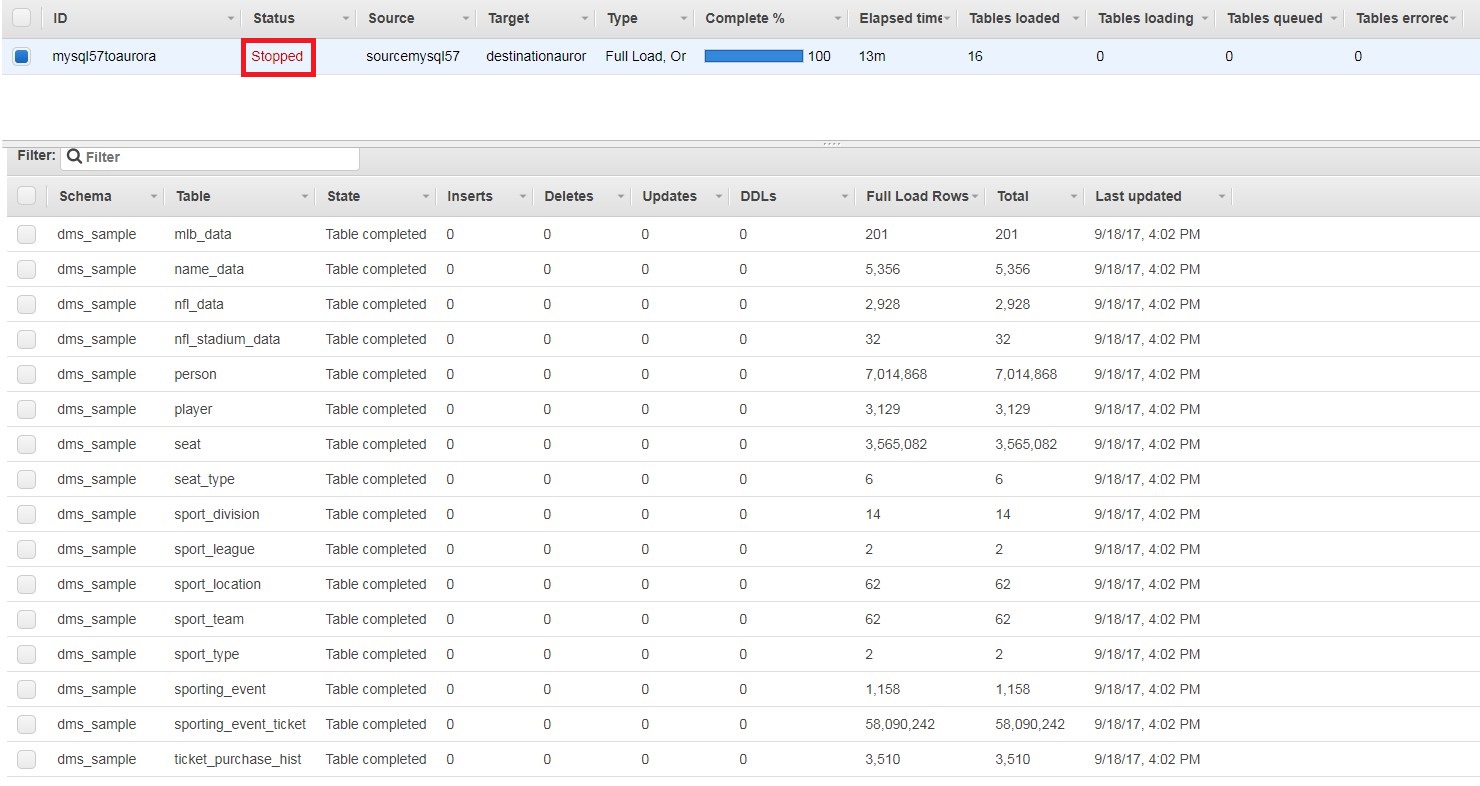Screen dimensions: 1480x786
Task: Click the 3,565,082 total value
Action: [x=1026, y=444]
